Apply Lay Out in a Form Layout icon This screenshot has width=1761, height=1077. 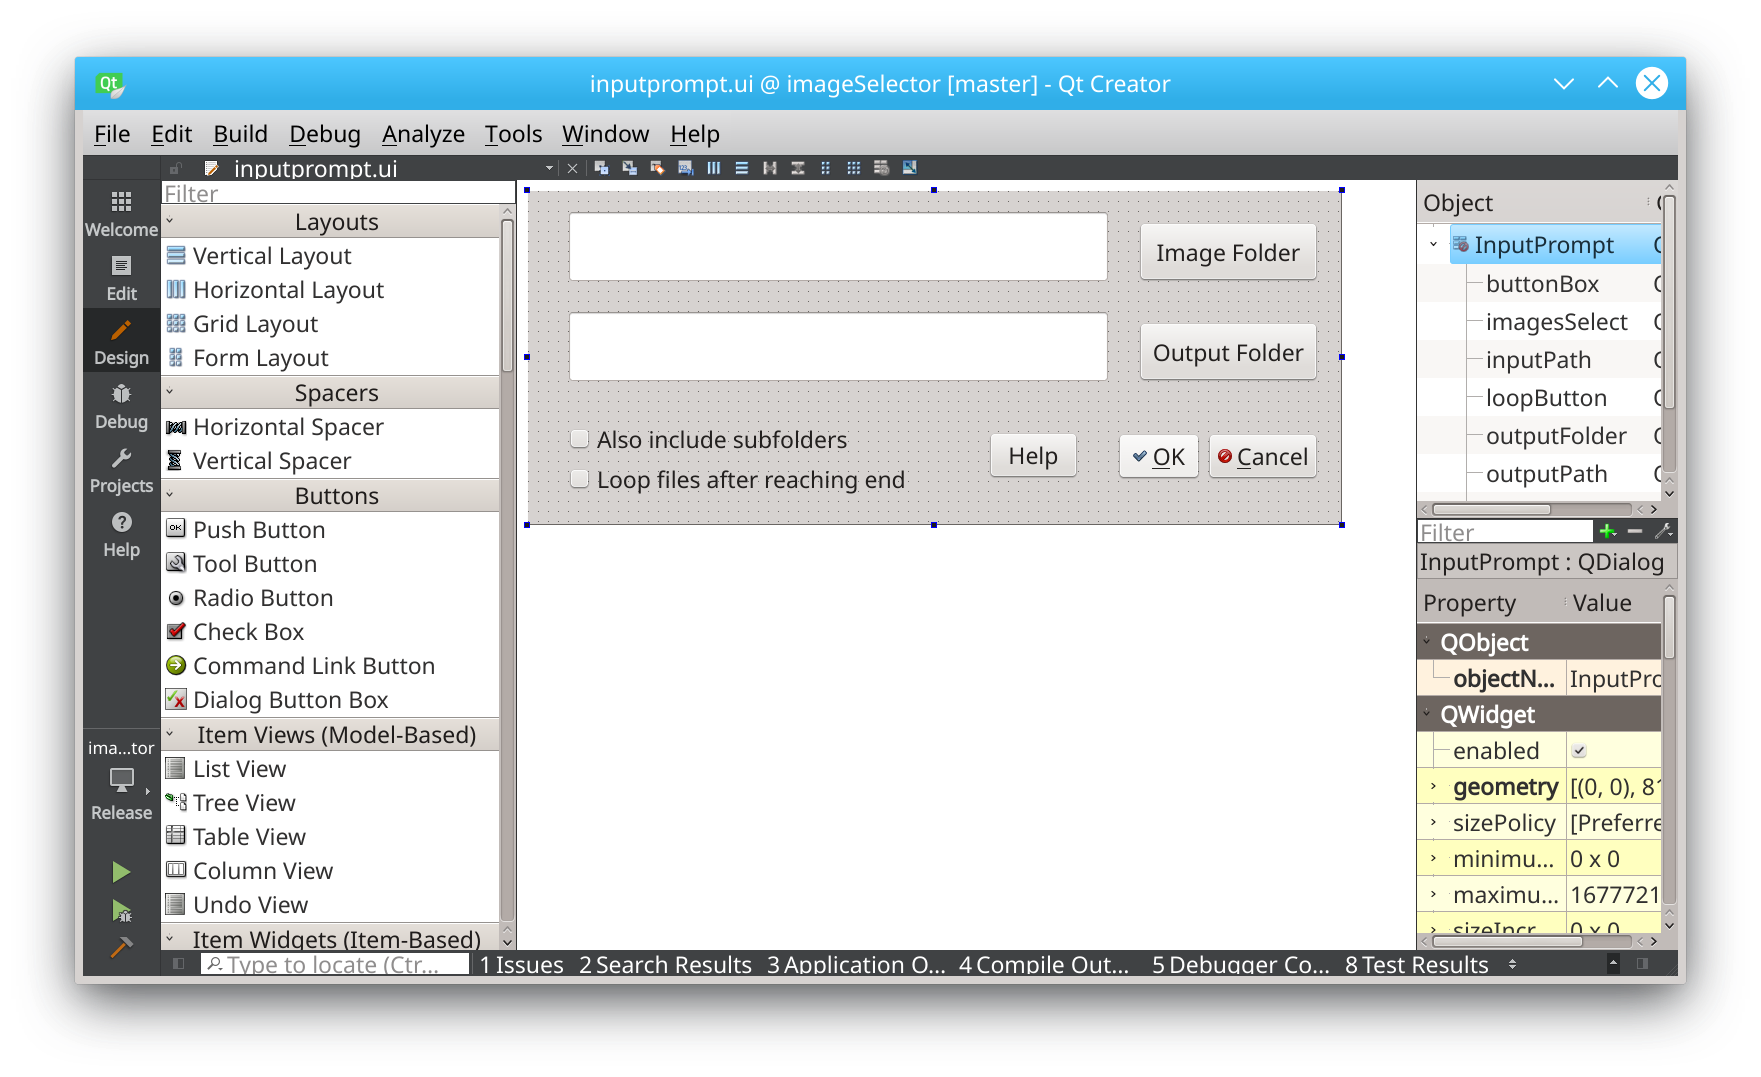tap(825, 168)
